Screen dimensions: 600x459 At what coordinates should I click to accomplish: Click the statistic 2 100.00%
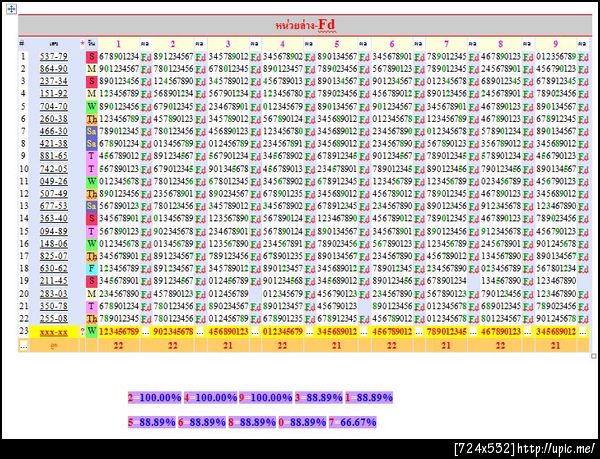coord(155,398)
